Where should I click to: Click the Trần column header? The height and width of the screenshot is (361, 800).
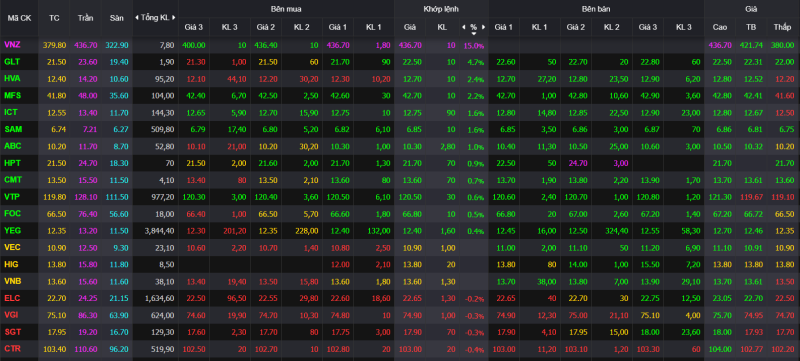tap(85, 18)
